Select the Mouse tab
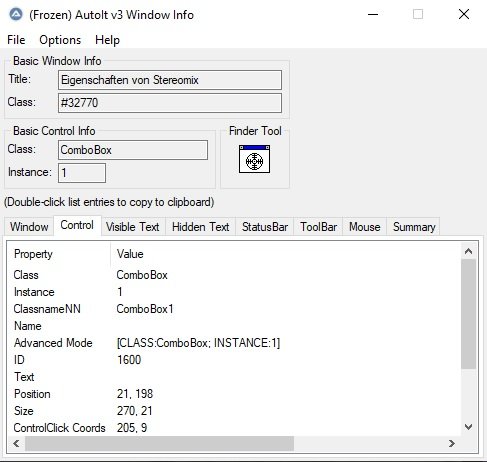This screenshot has width=487, height=462. (x=365, y=227)
